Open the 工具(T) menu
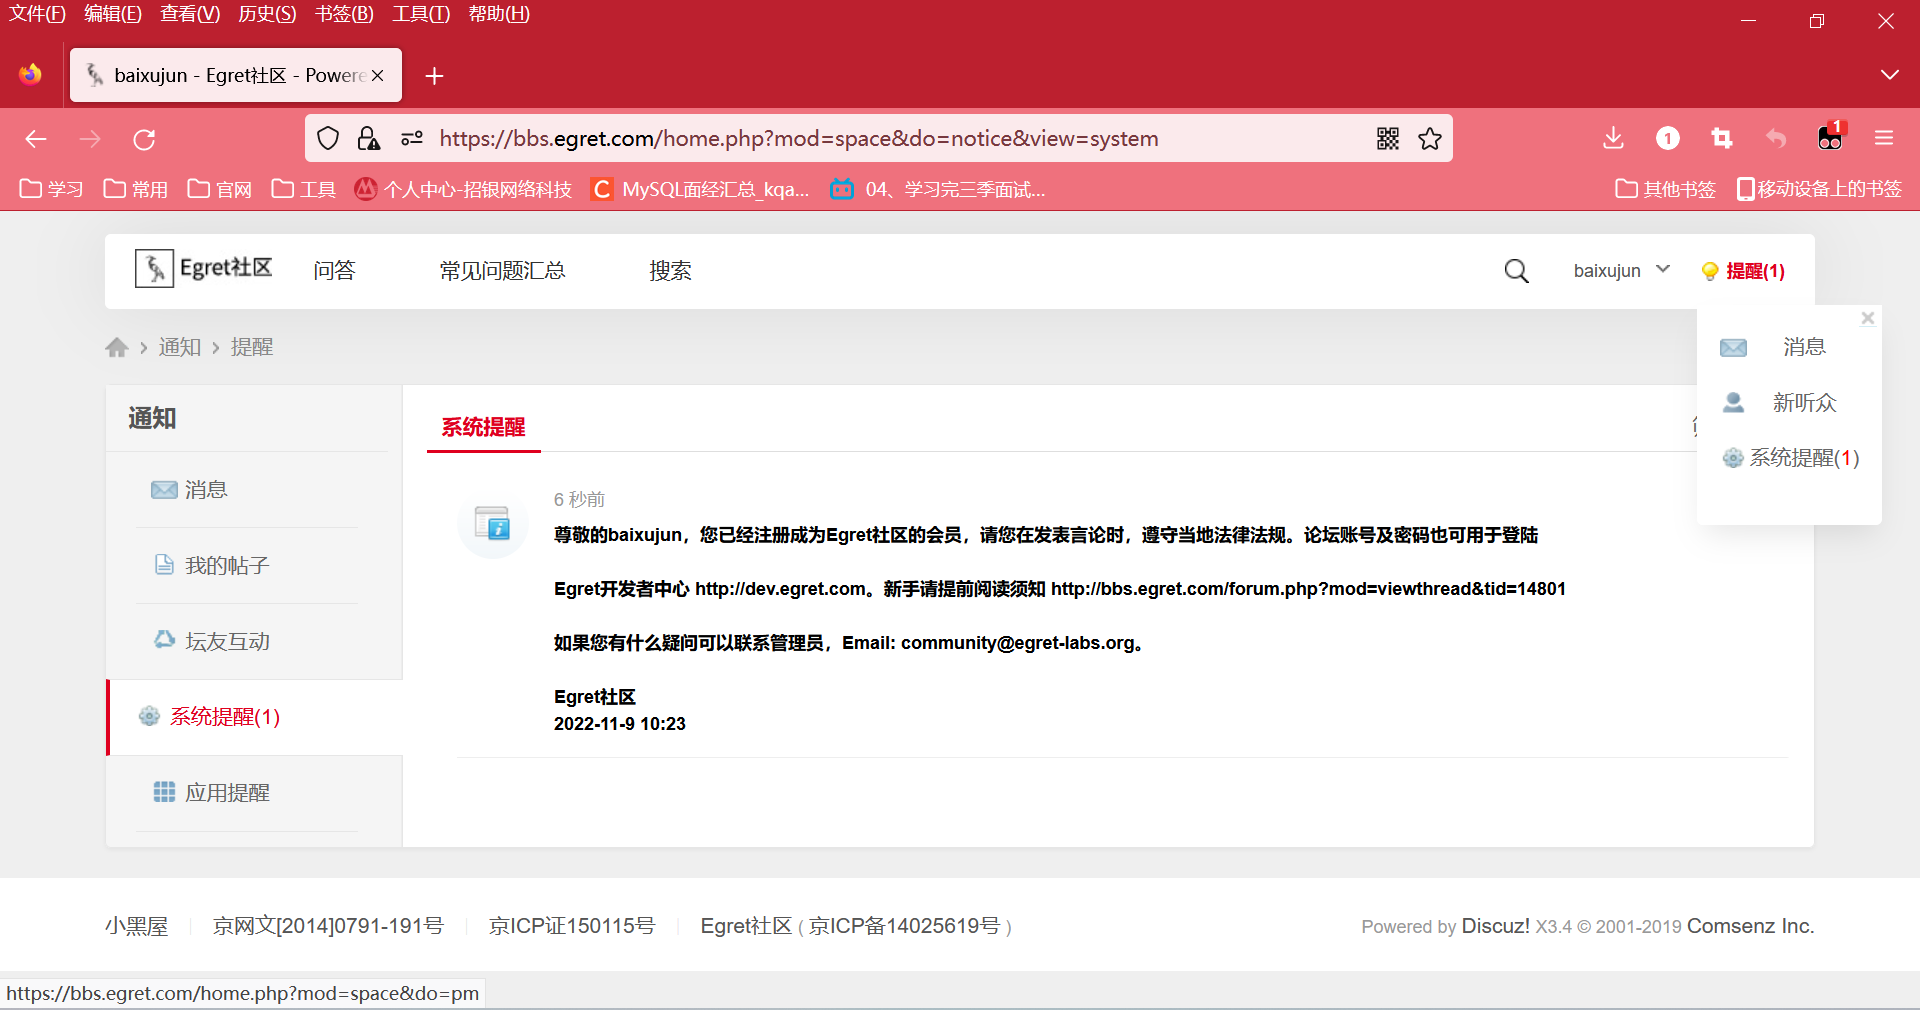 coord(421,14)
